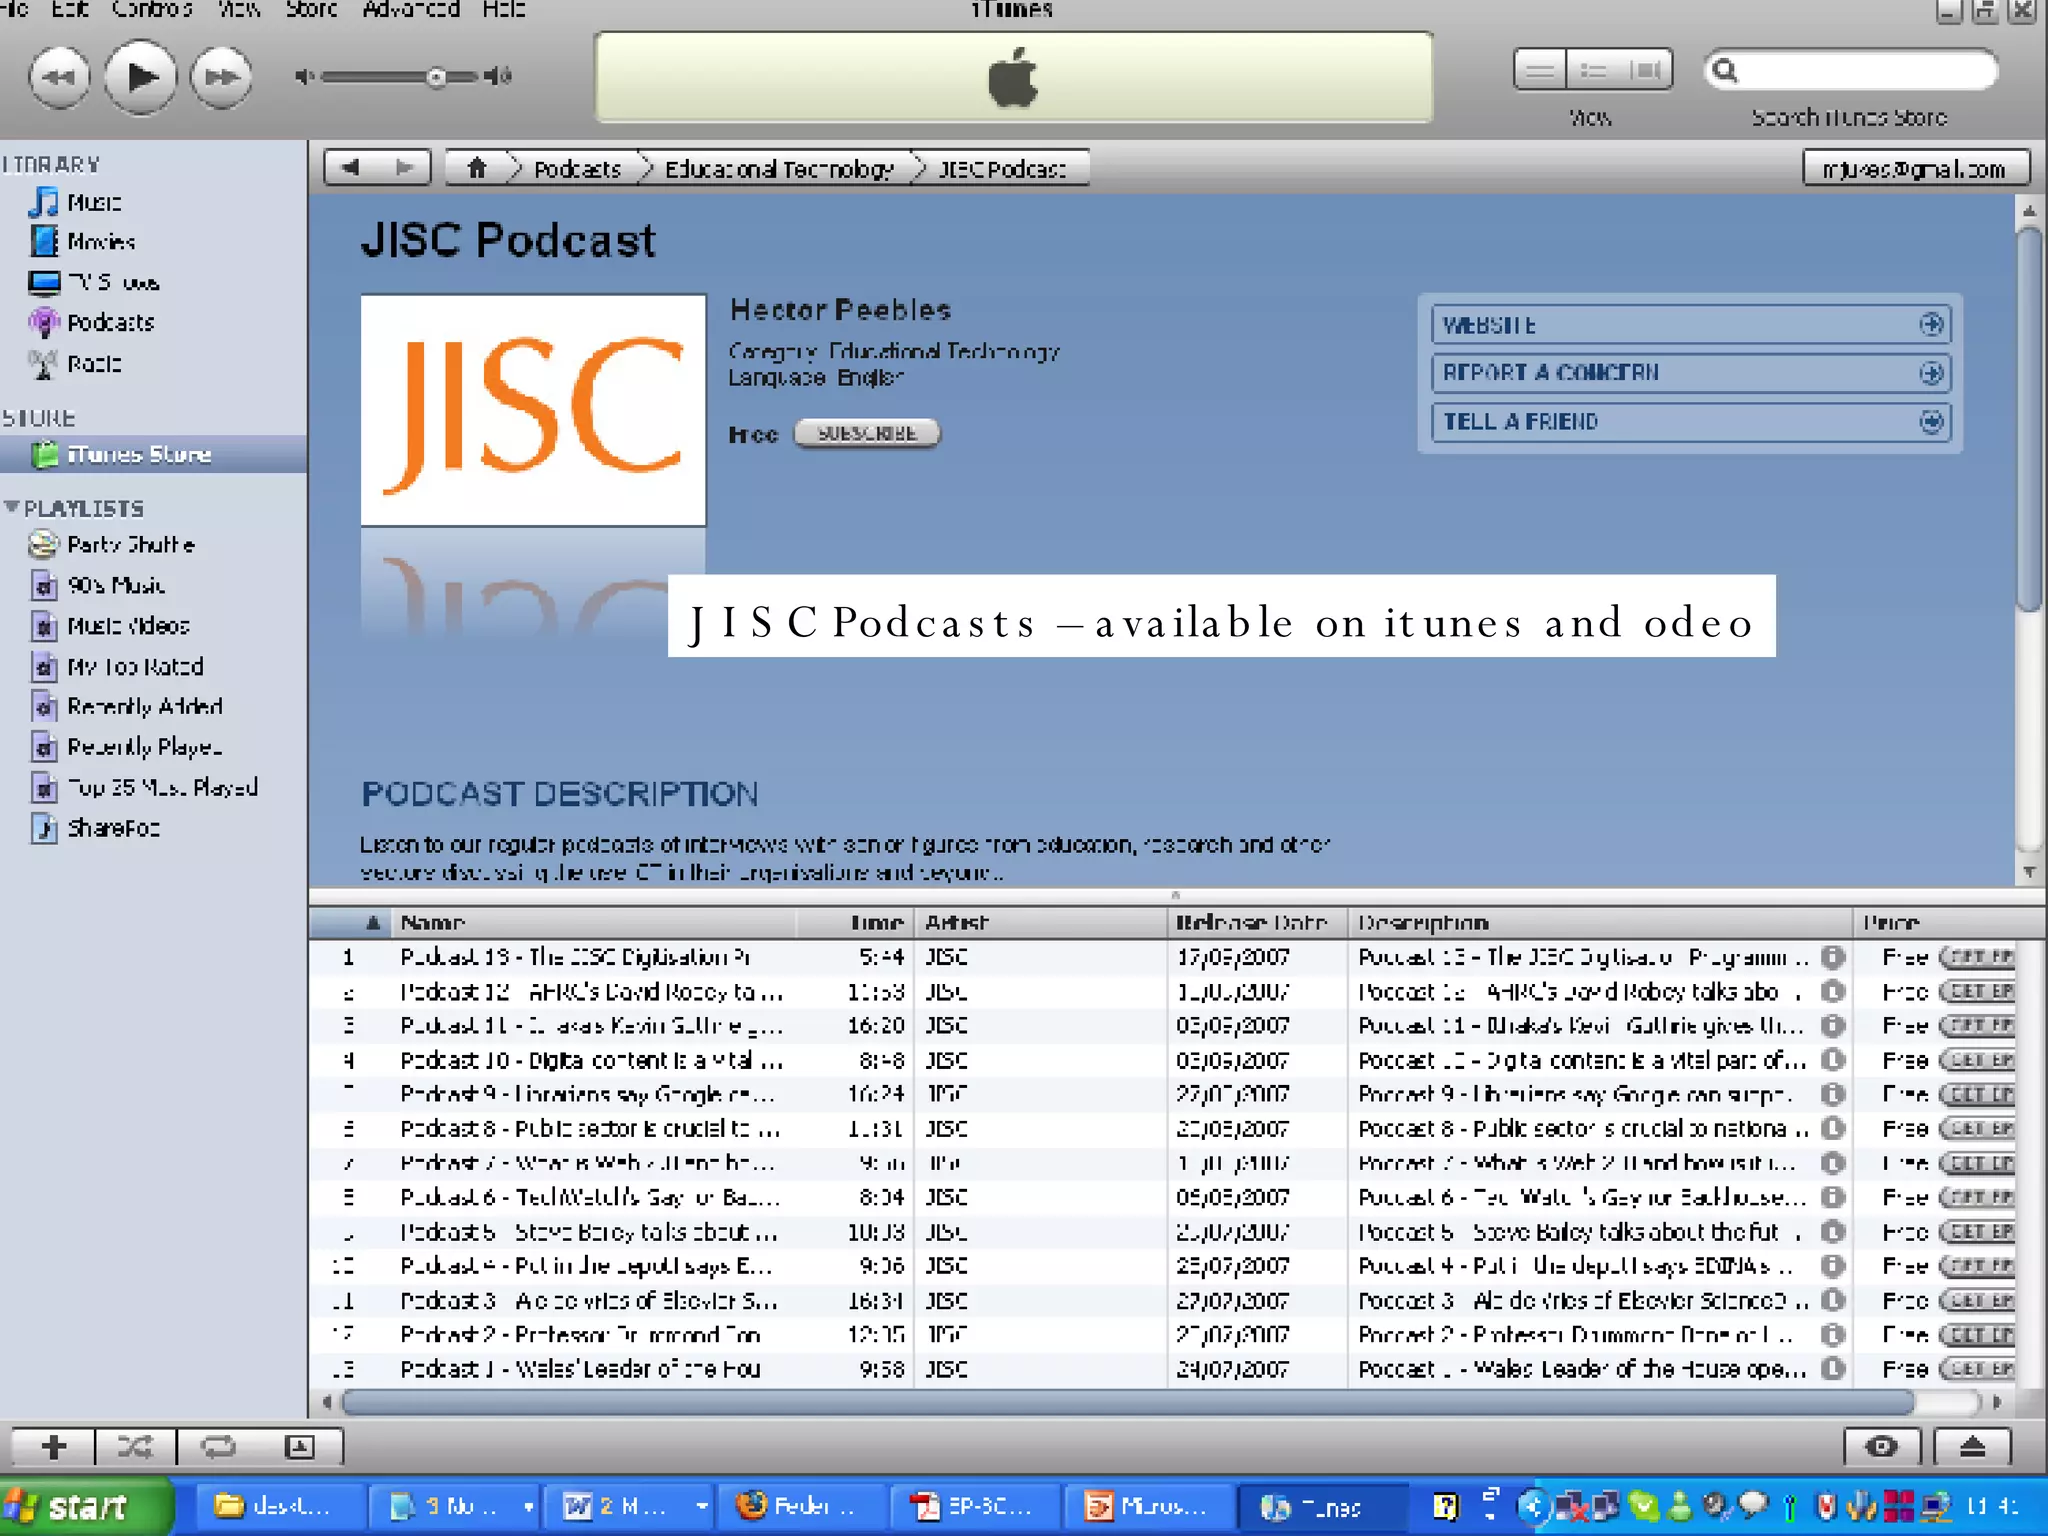The width and height of the screenshot is (2048, 1536).
Task: Switch to grouped album view button
Action: [x=1593, y=70]
